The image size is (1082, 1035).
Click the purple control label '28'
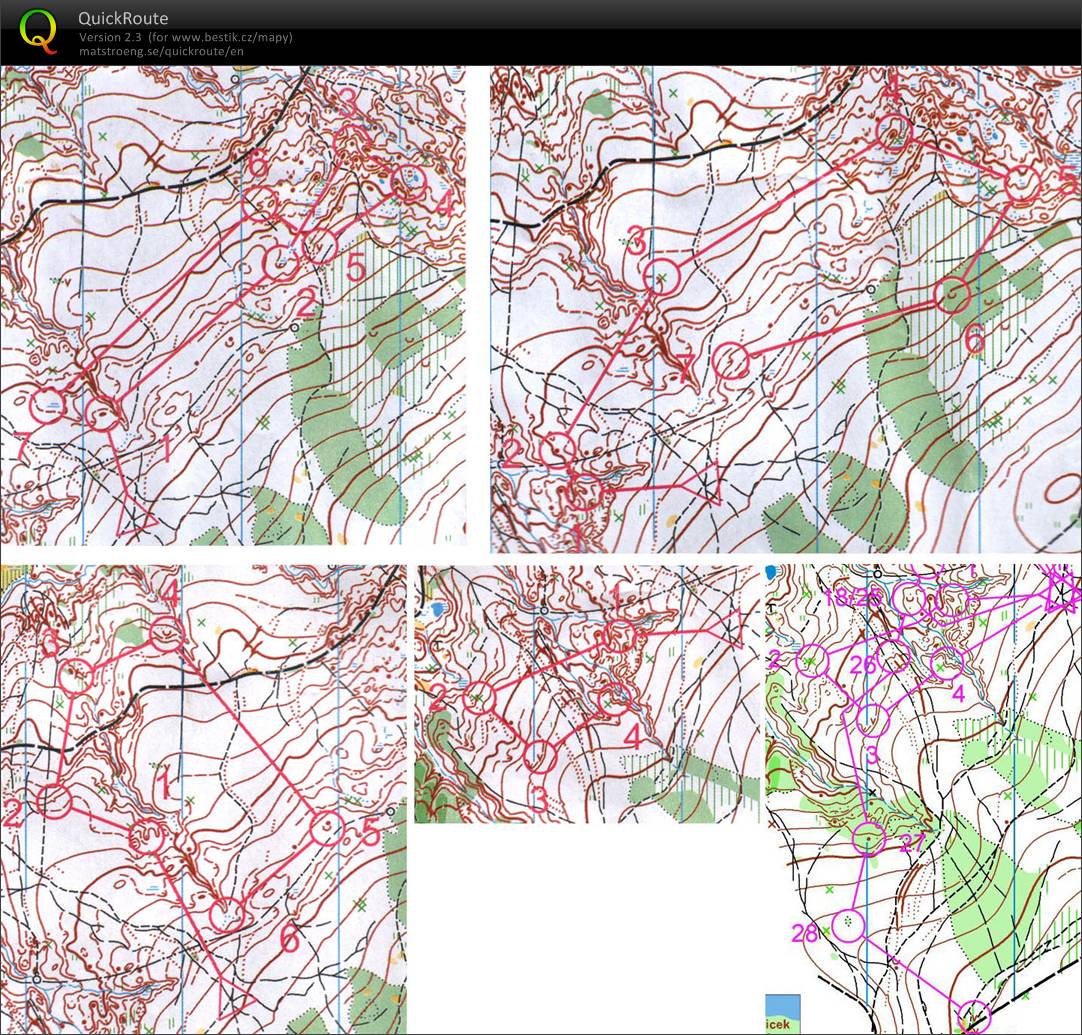[805, 933]
